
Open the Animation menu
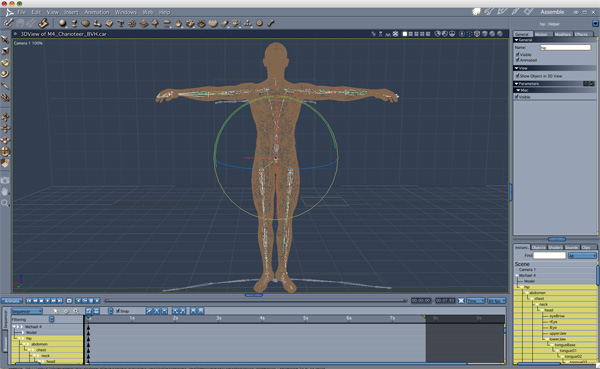[x=96, y=12]
